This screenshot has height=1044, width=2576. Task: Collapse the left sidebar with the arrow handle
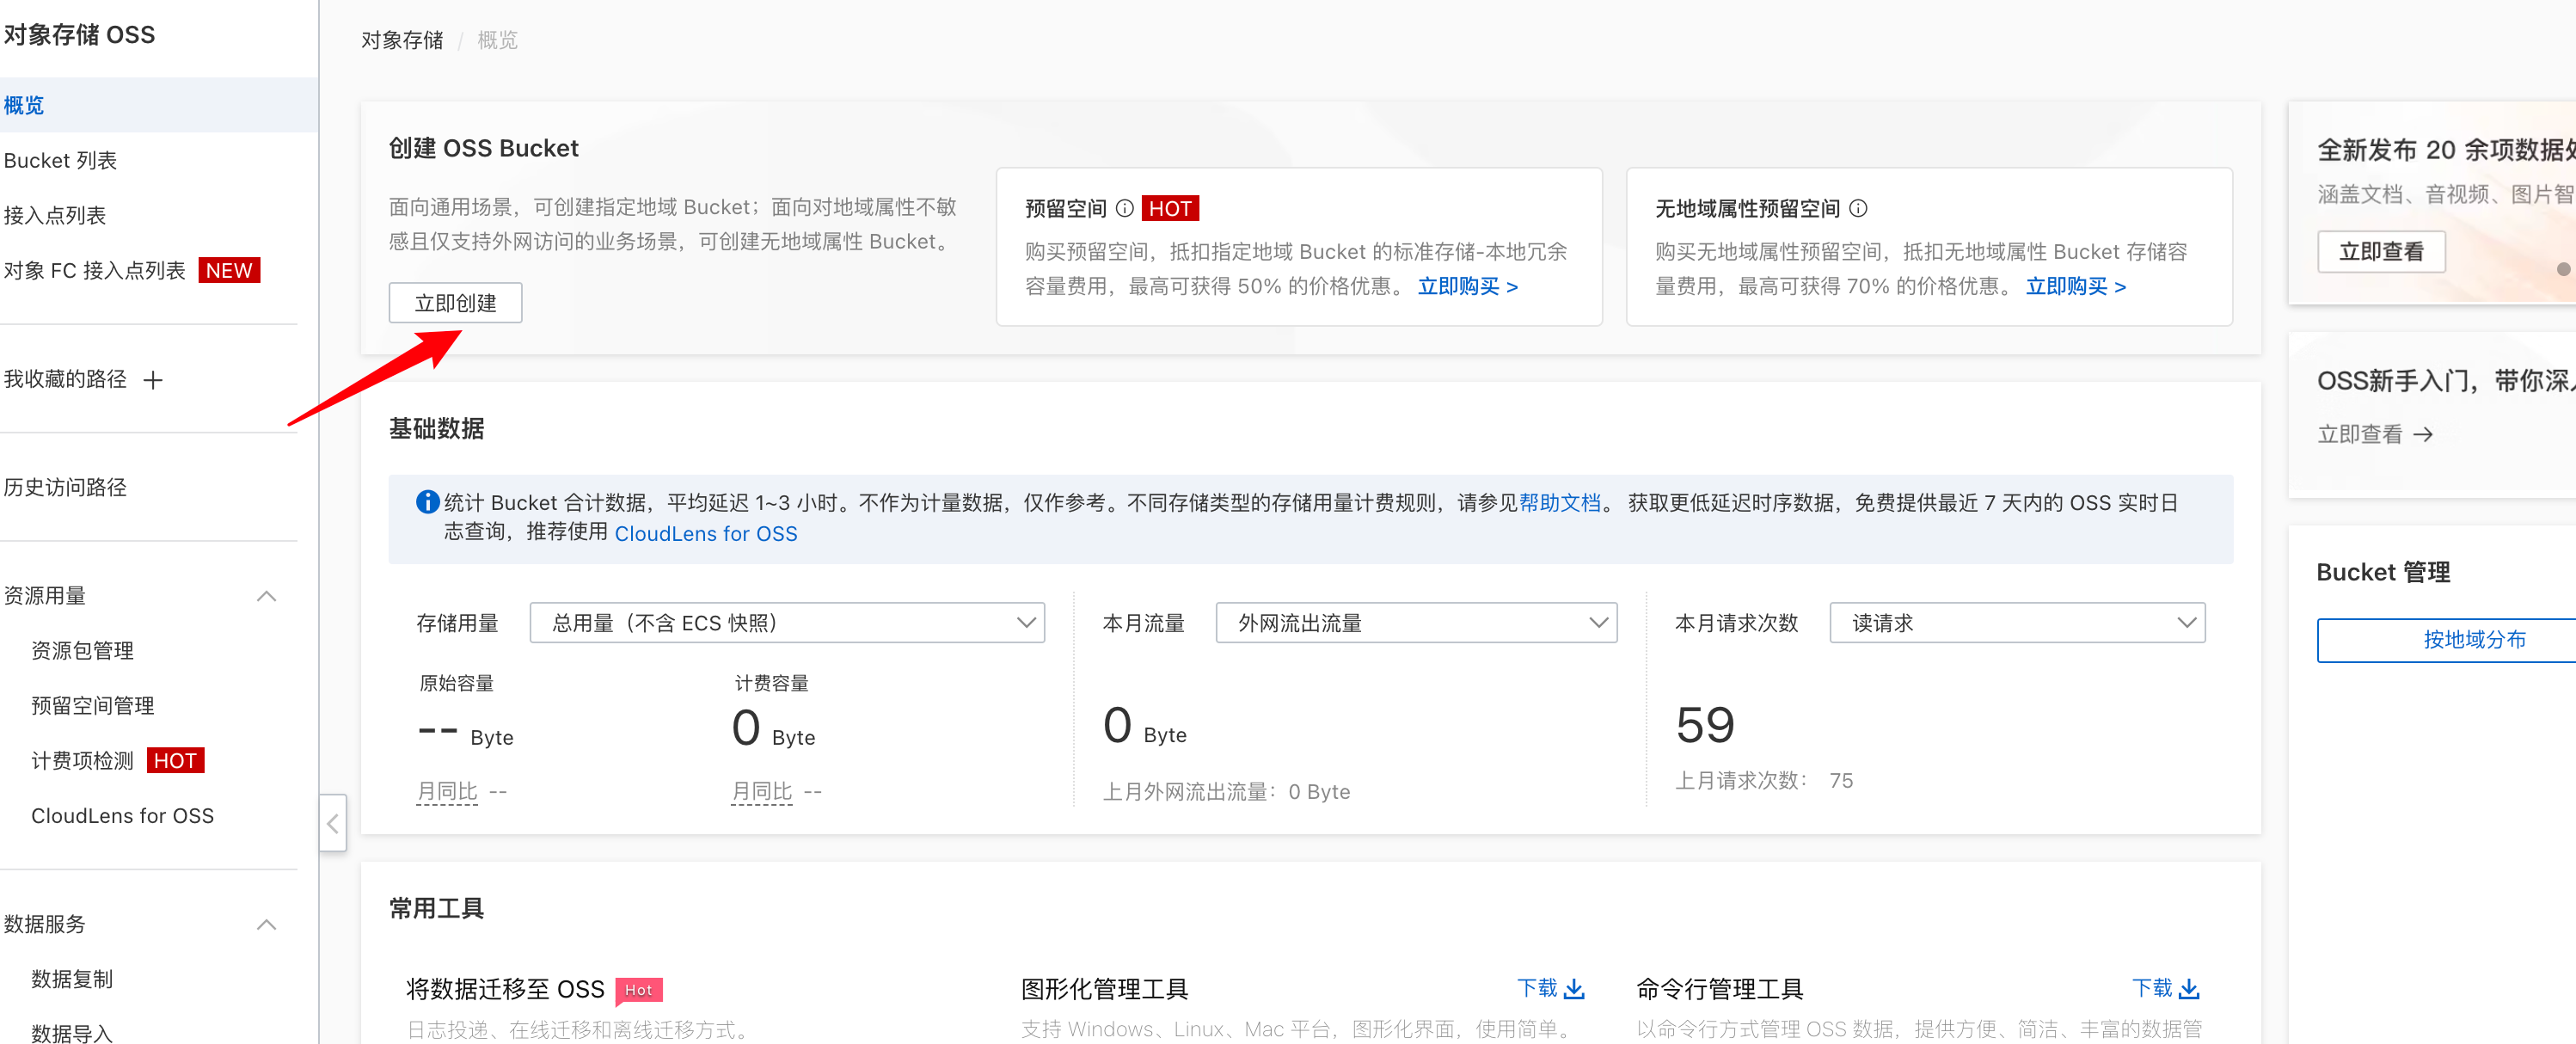point(333,823)
